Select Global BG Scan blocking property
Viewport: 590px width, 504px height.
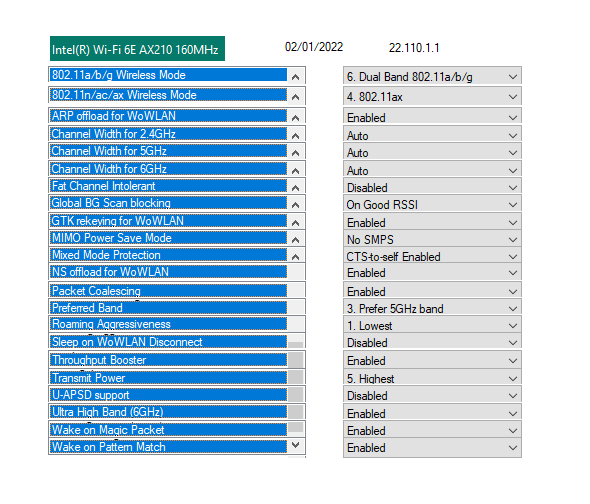pyautogui.click(x=168, y=203)
